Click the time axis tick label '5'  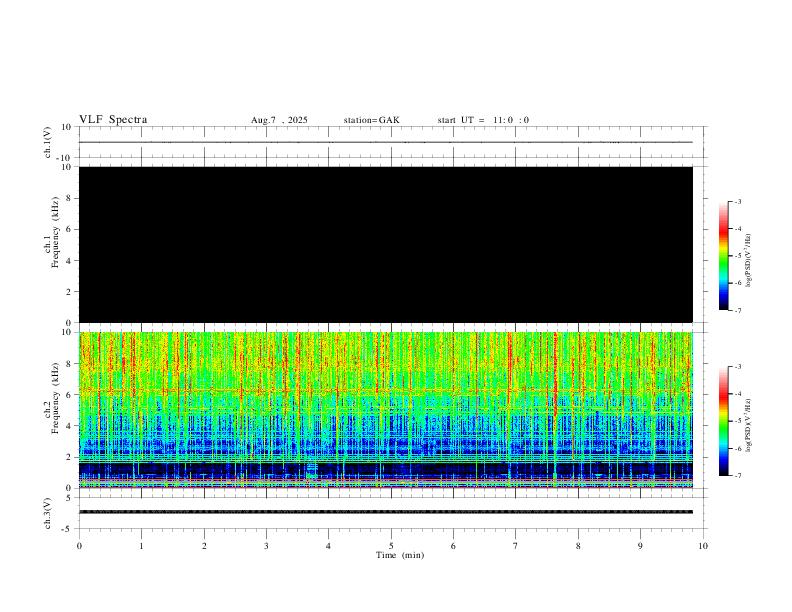(391, 546)
